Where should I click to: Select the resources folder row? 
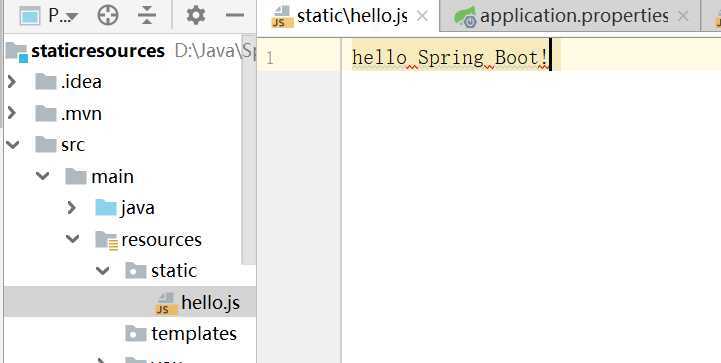[x=130, y=239]
